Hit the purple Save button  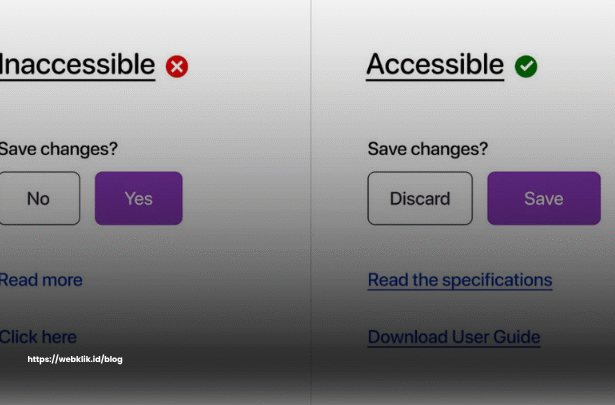tap(544, 198)
